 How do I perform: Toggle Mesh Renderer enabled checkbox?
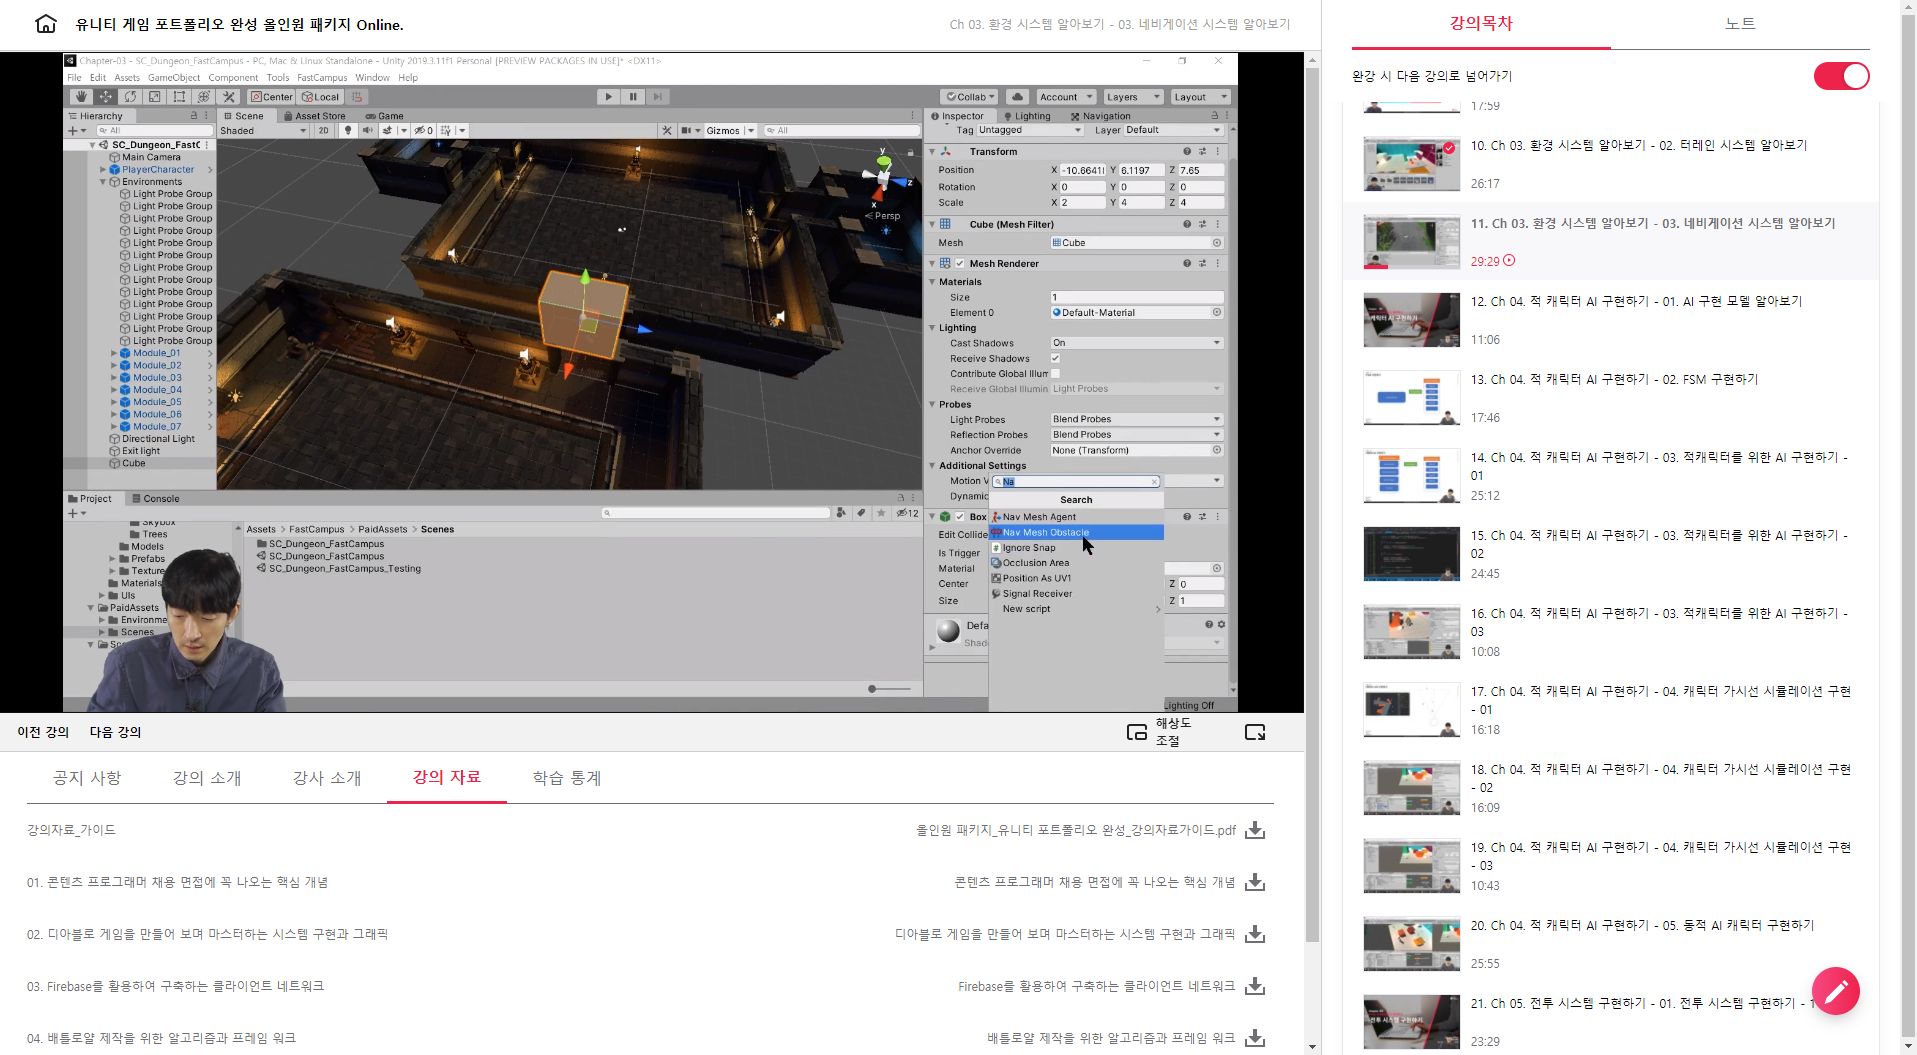click(x=960, y=264)
